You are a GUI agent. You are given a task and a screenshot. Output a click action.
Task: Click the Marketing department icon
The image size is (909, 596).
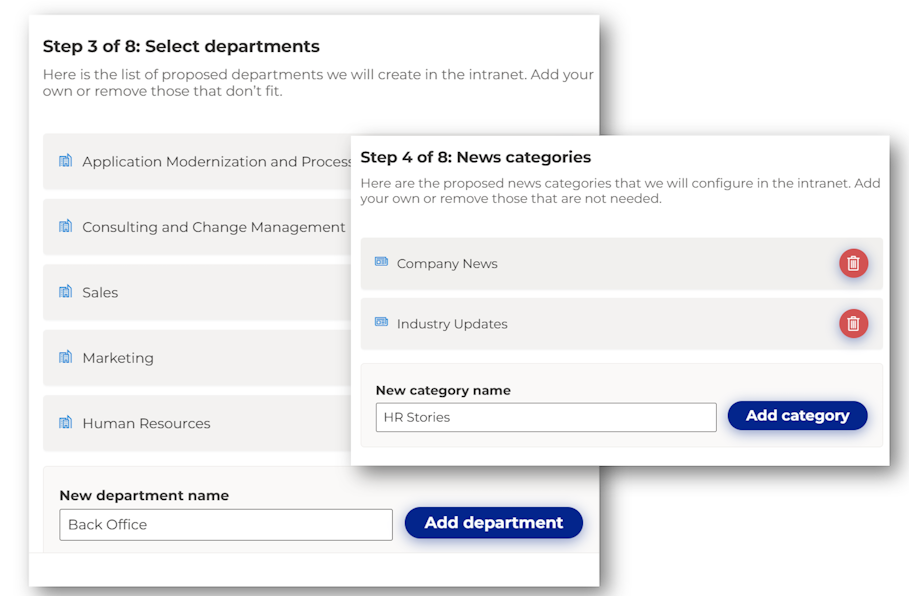point(66,357)
